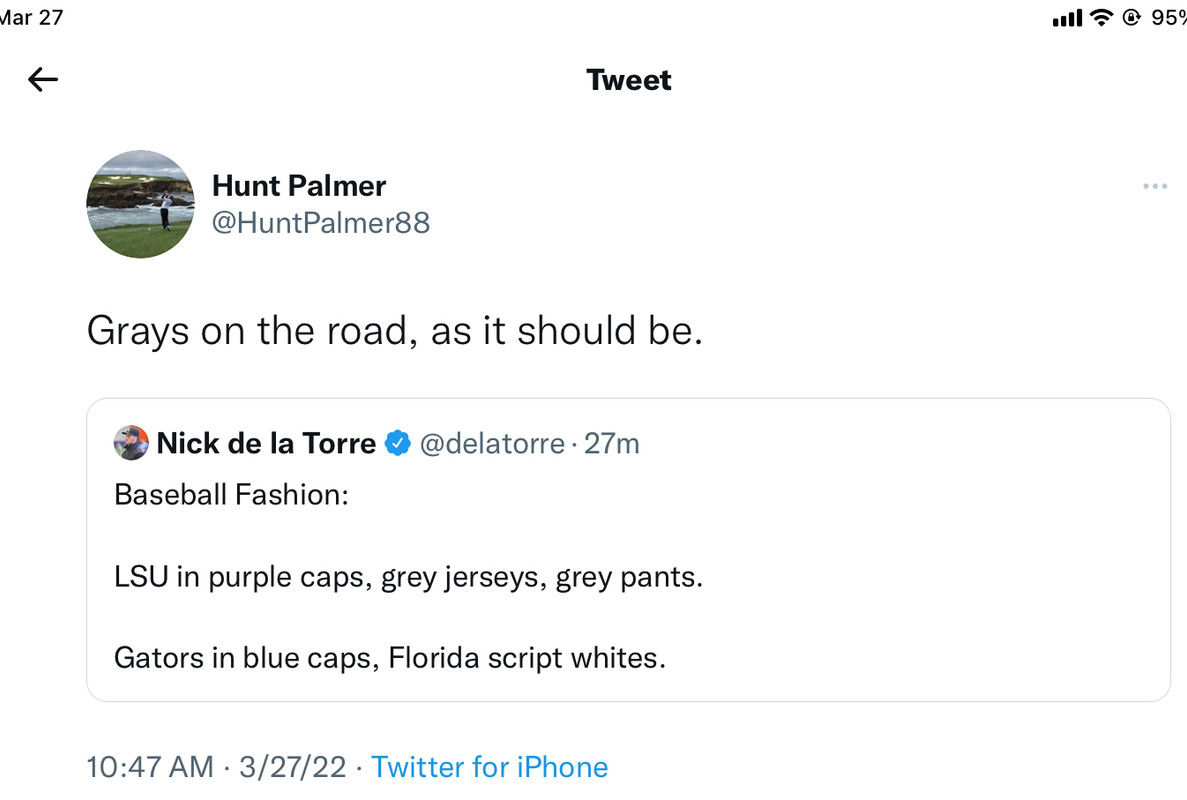1187x800 pixels.
Task: Click the @delatorre handle
Action: [x=492, y=443]
